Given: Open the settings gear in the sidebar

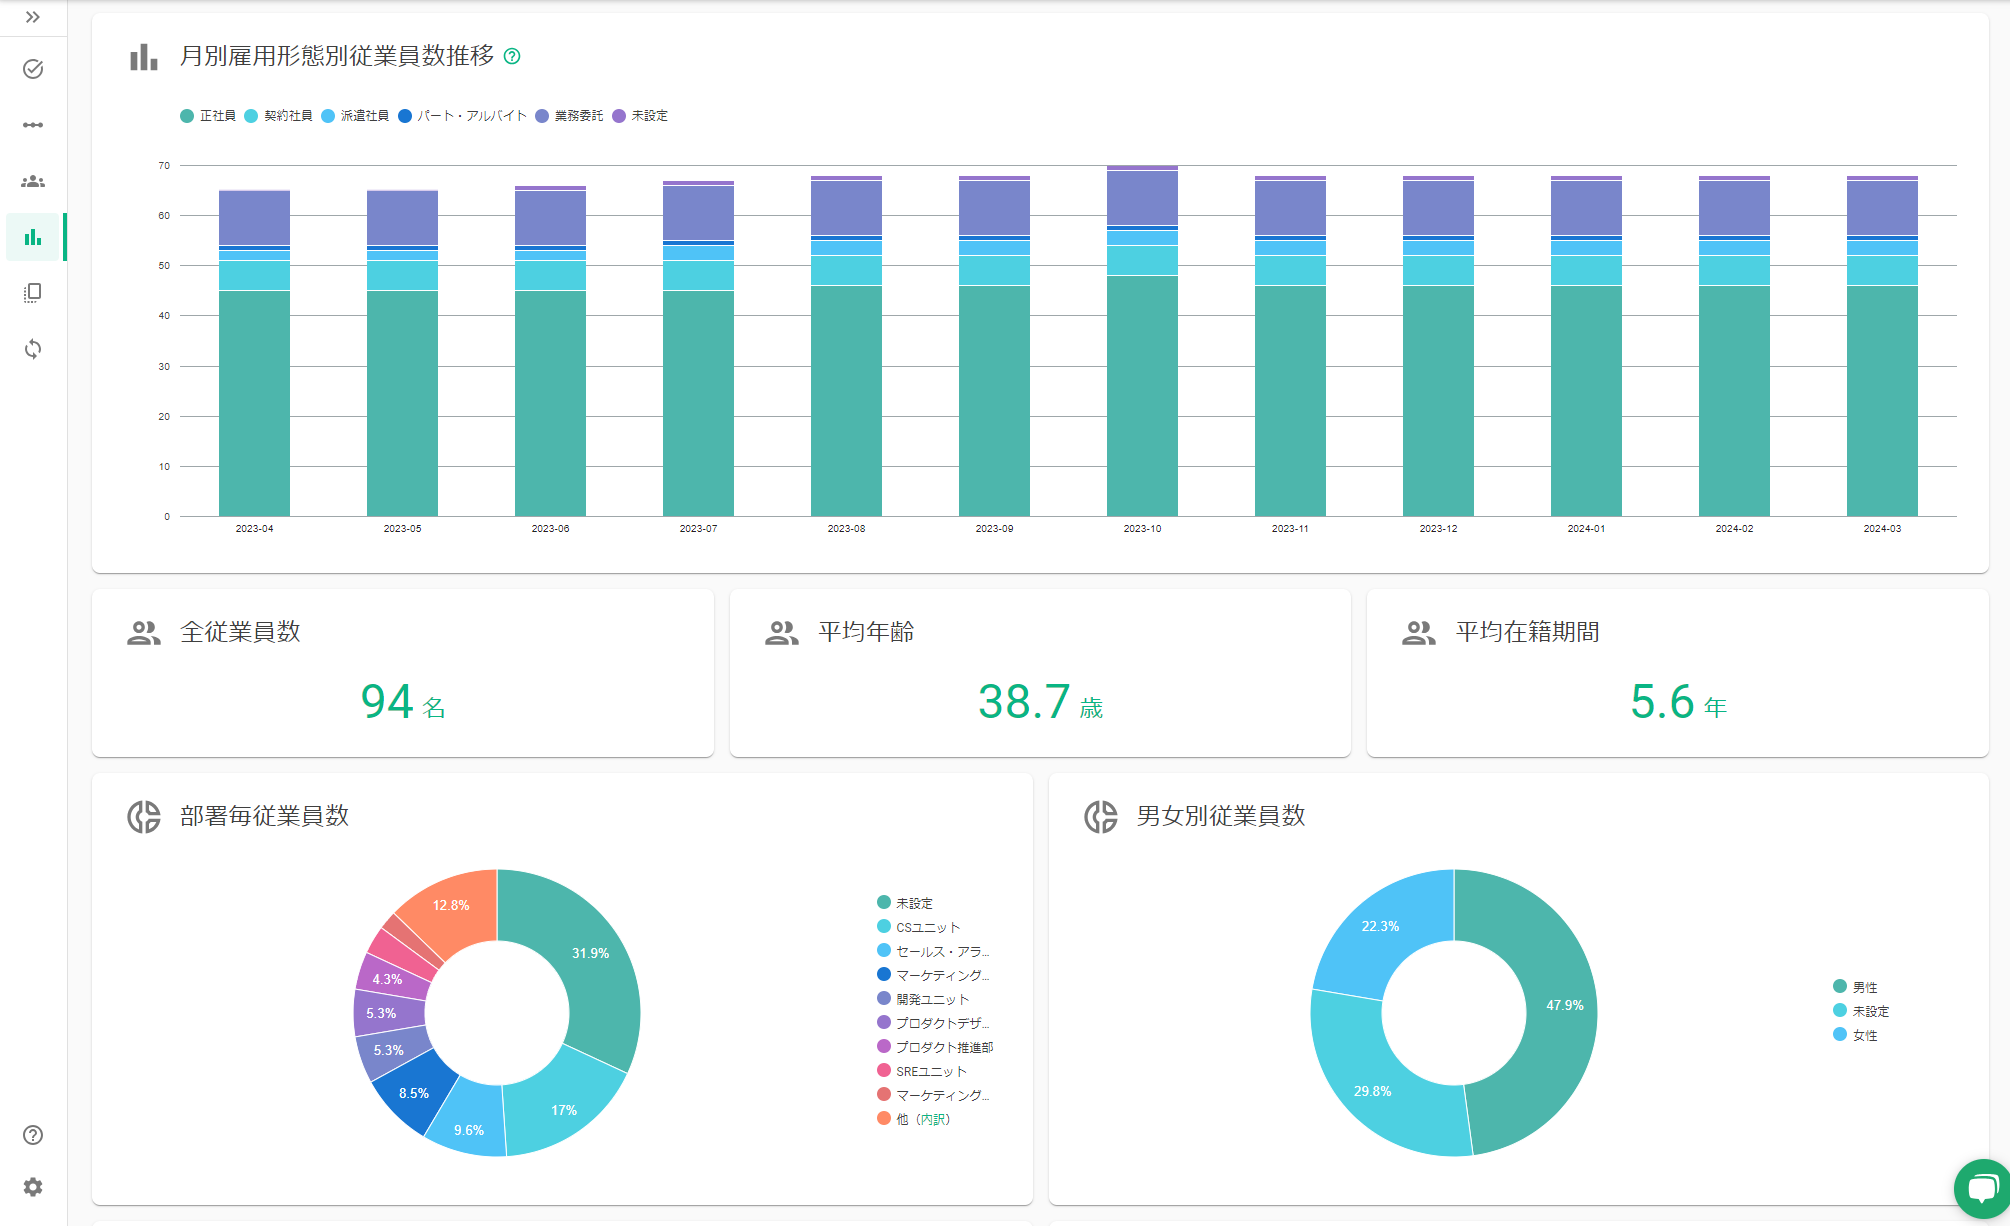Looking at the screenshot, I should point(33,1187).
